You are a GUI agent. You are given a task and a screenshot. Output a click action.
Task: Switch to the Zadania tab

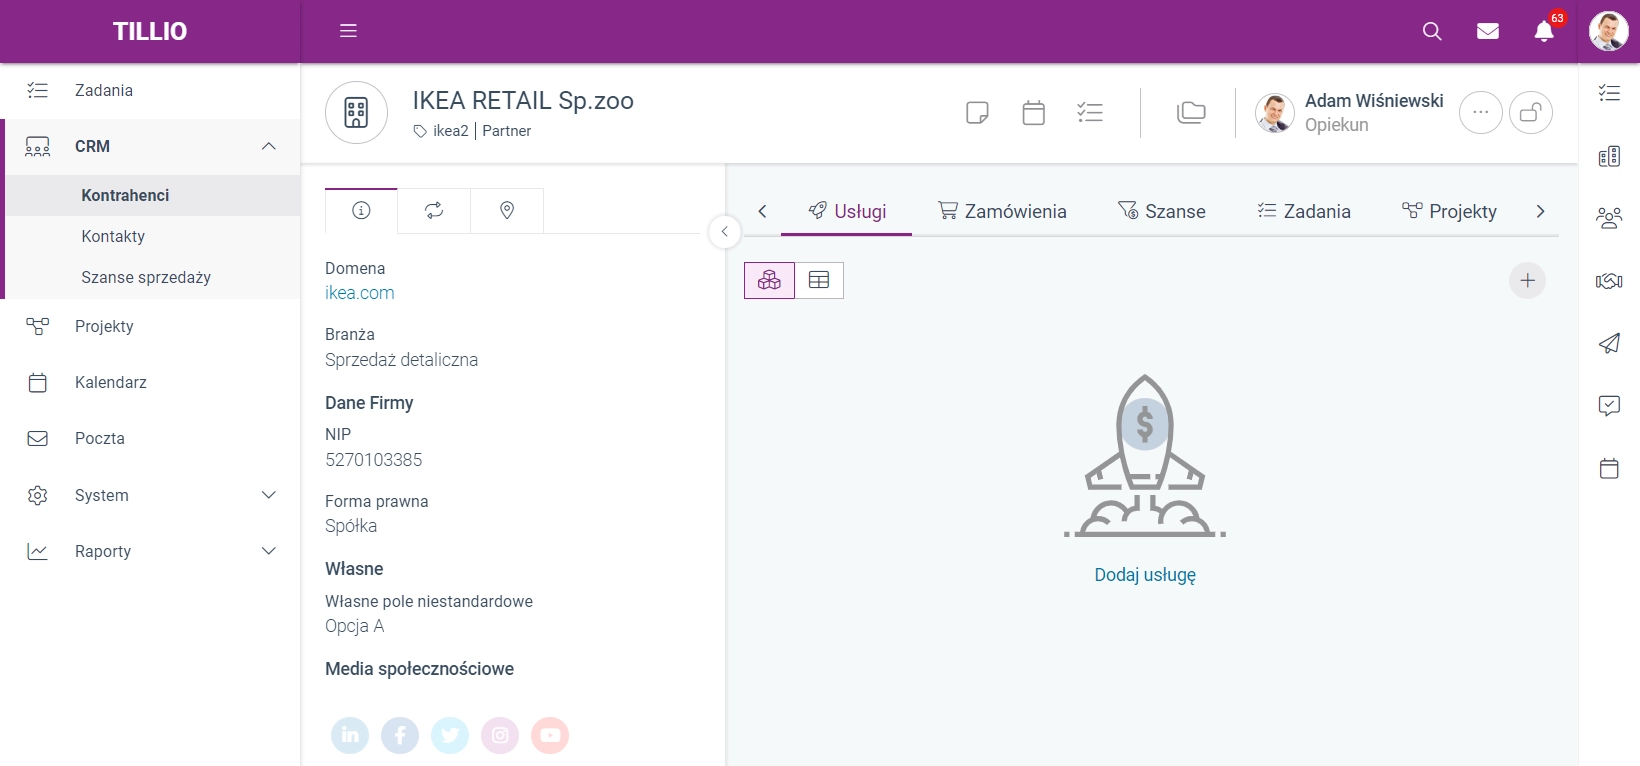1304,211
